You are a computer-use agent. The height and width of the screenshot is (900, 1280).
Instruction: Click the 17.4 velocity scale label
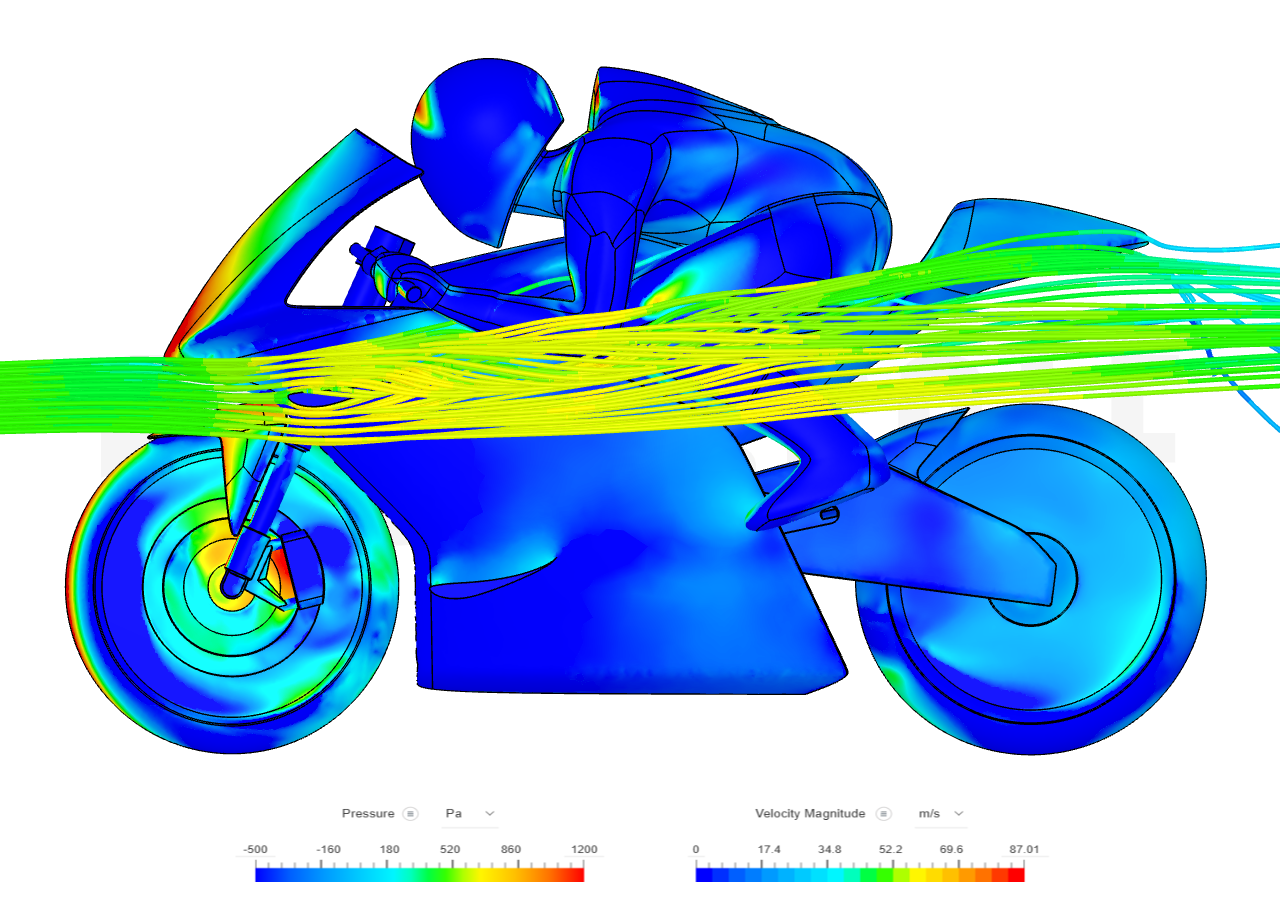coord(769,849)
